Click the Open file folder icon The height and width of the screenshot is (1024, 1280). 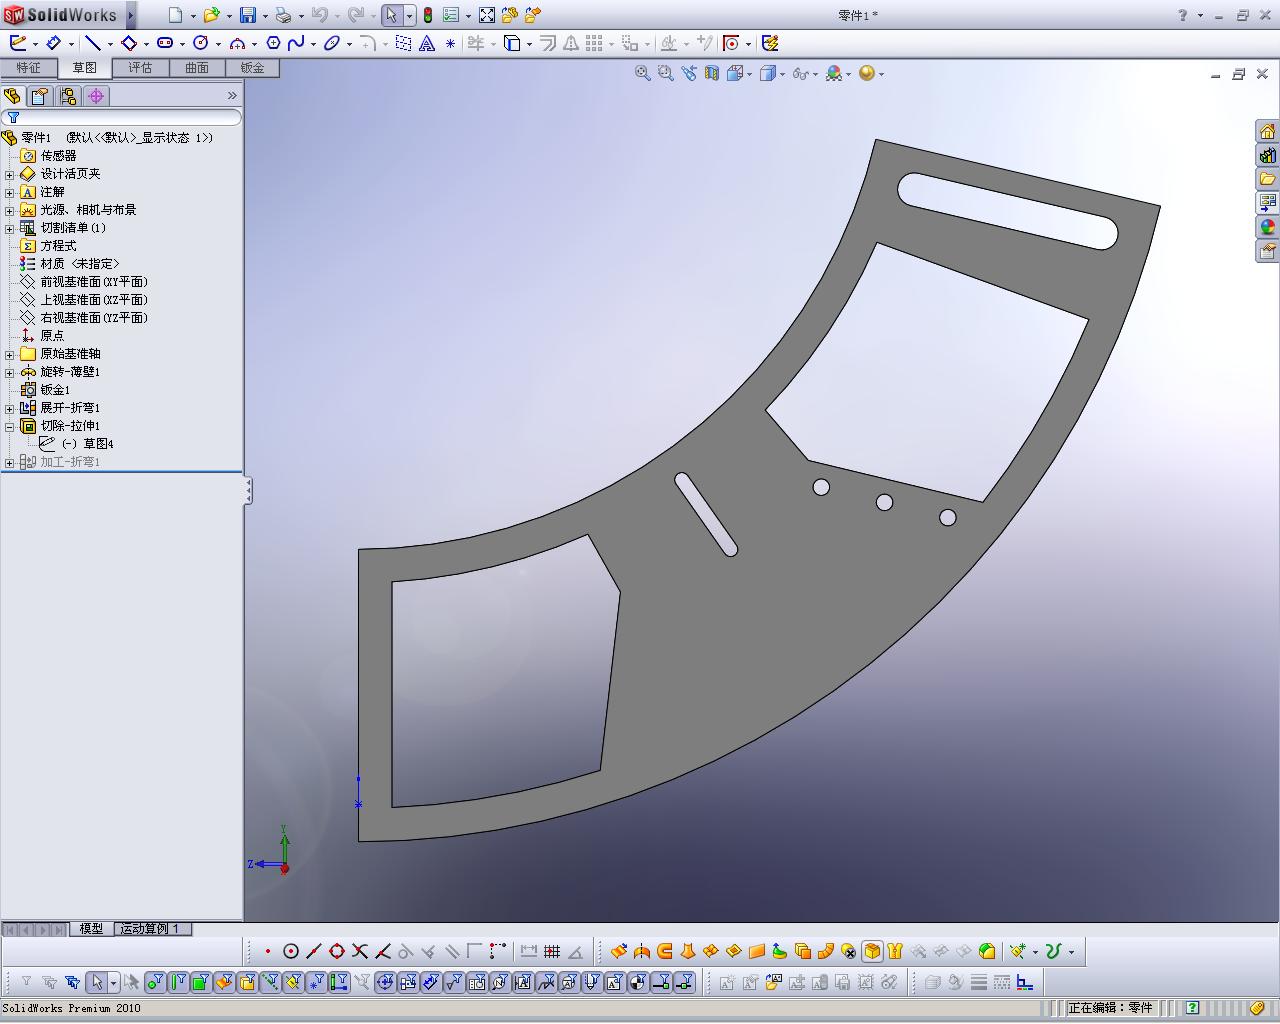coord(211,15)
